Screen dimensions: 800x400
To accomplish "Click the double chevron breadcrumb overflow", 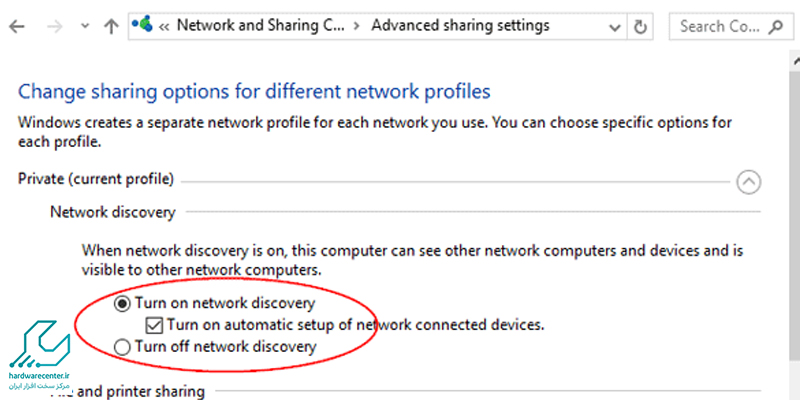I will click(164, 26).
